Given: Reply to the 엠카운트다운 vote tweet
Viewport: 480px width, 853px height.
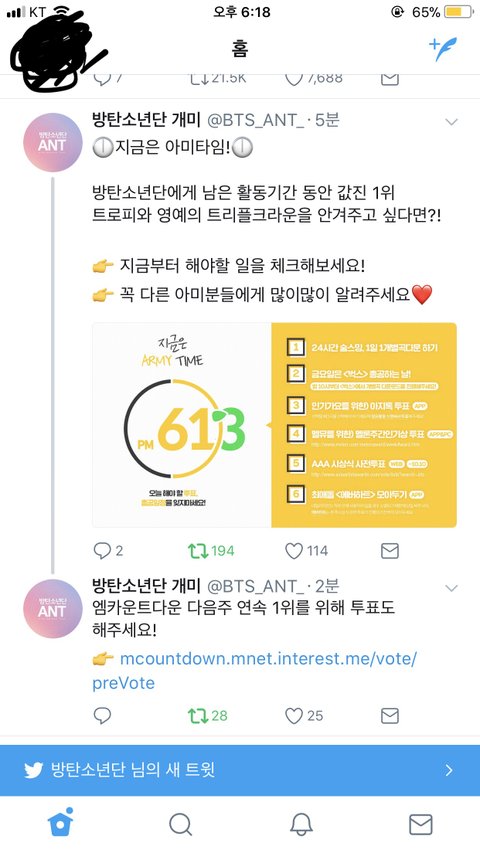Looking at the screenshot, I should pos(102,715).
